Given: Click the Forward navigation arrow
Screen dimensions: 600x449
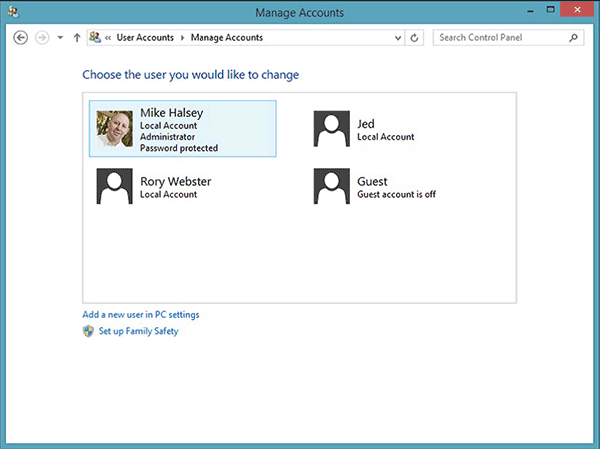Looking at the screenshot, I should pos(41,38).
